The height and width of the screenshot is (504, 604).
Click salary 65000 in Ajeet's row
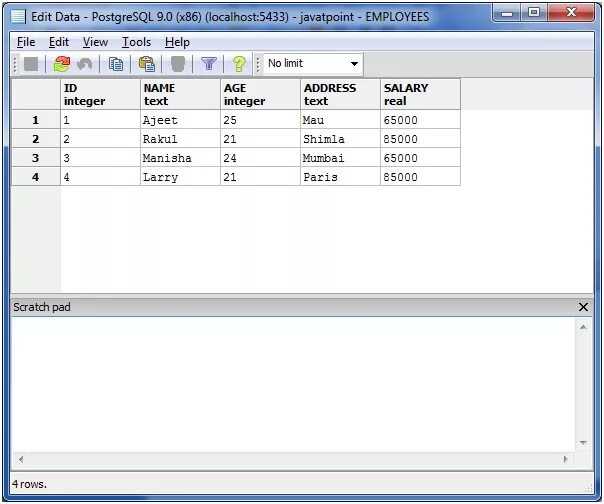420,120
